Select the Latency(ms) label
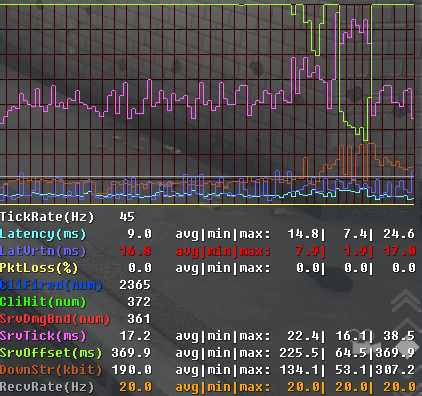Screen dimensions: 422x396 click(43, 234)
